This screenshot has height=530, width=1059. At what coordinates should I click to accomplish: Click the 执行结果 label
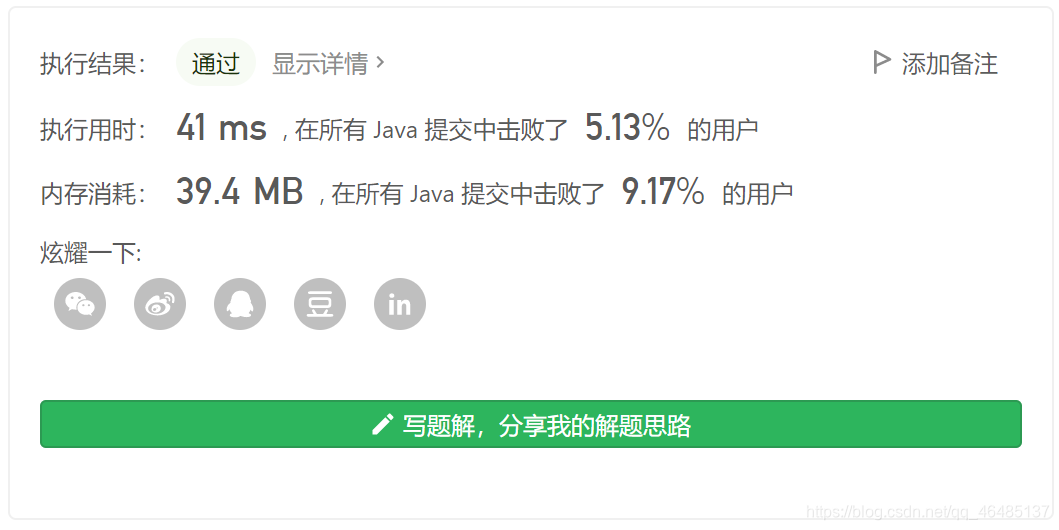point(93,64)
